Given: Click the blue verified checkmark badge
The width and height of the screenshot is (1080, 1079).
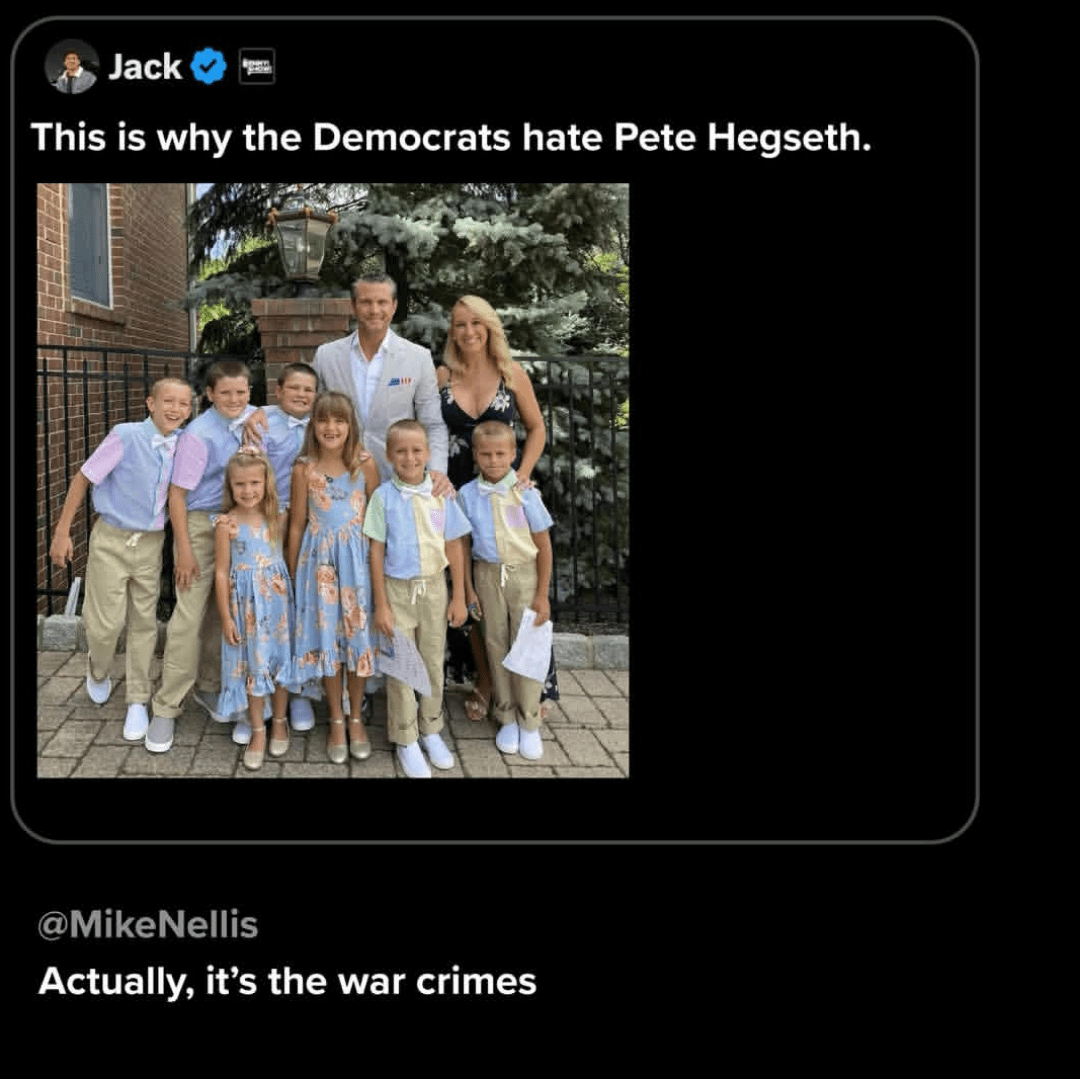Looking at the screenshot, I should [209, 67].
